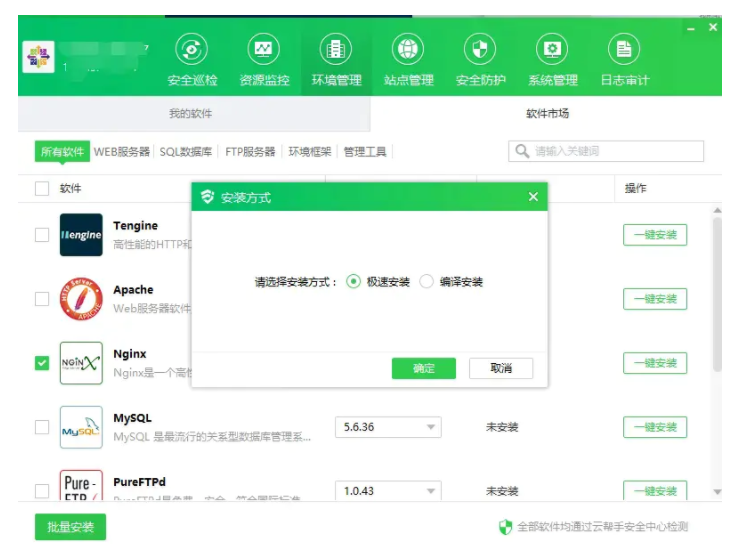The width and height of the screenshot is (740, 560).
Task: Switch to the 我的软件 tab
Action: pos(194,114)
